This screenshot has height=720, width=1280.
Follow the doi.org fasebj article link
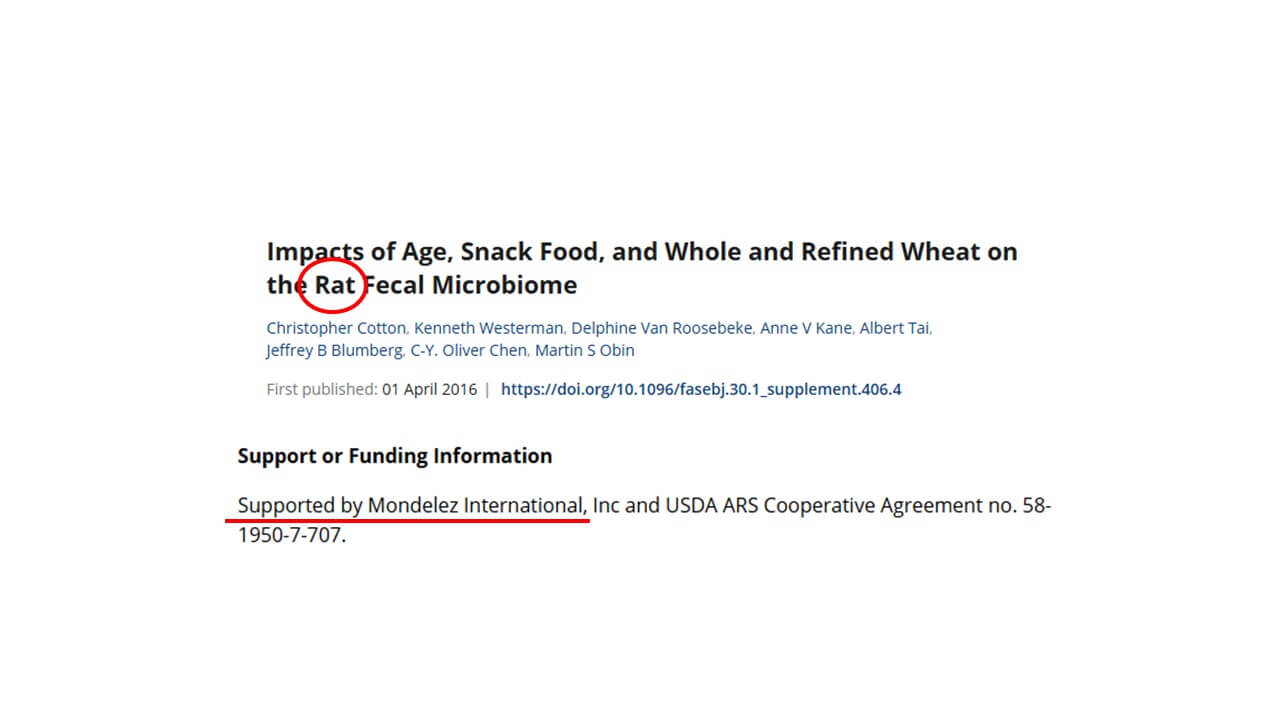coord(701,389)
